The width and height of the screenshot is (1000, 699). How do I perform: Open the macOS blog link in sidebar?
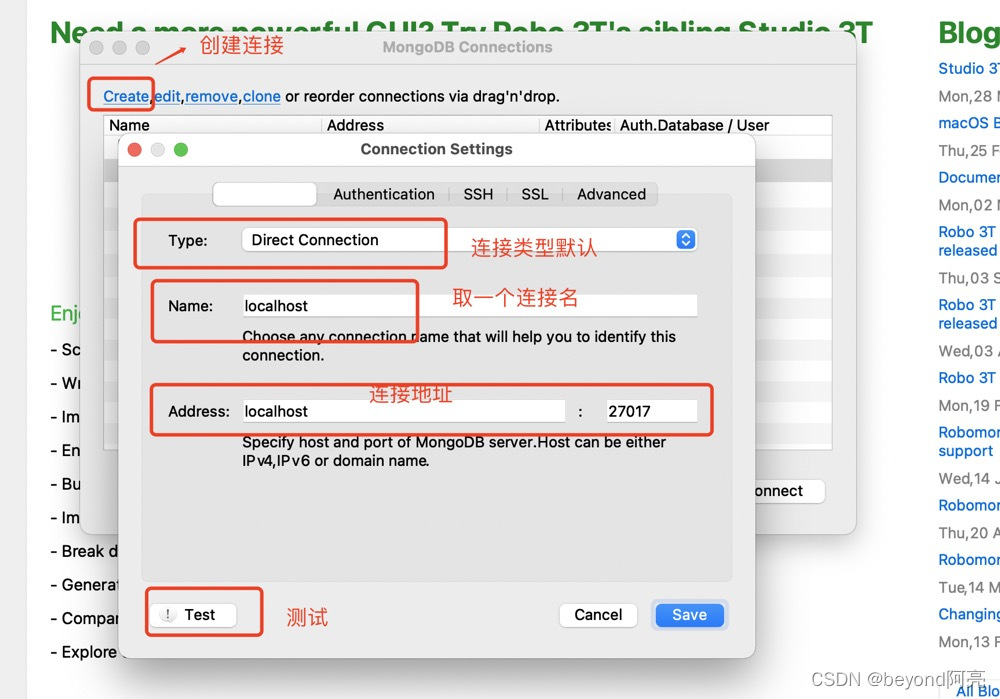pyautogui.click(x=969, y=123)
